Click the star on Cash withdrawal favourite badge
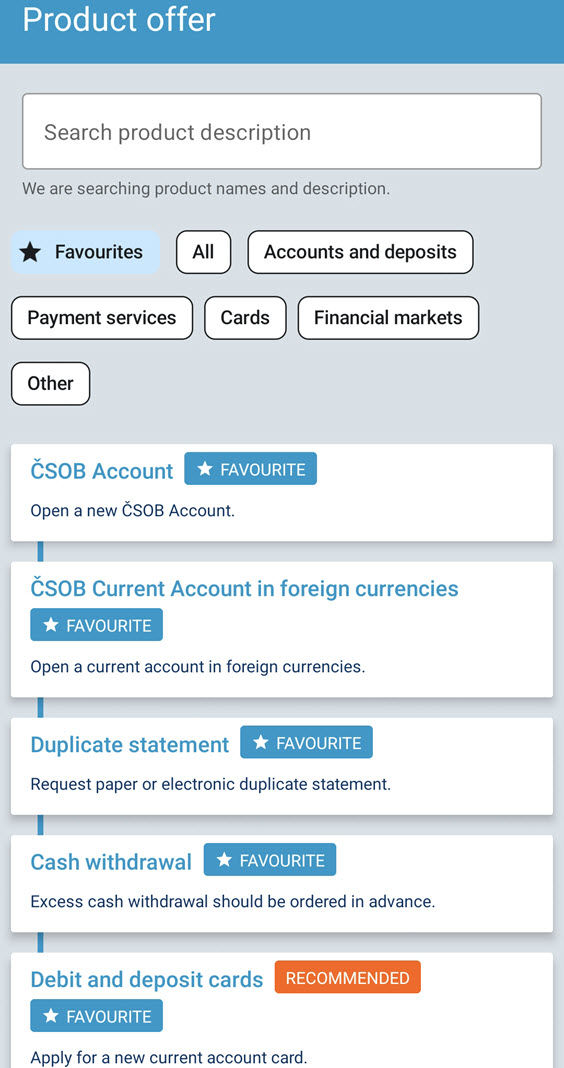The height and width of the screenshot is (1068, 564). tap(223, 860)
